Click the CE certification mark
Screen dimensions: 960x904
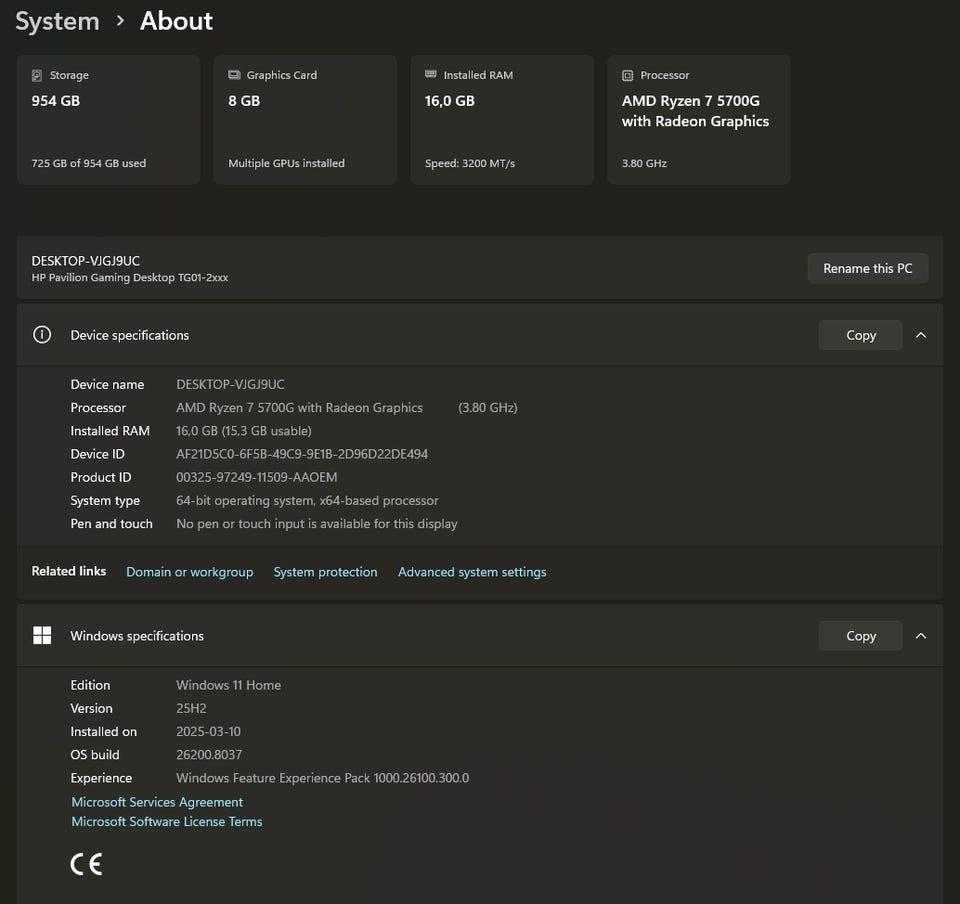tap(86, 864)
